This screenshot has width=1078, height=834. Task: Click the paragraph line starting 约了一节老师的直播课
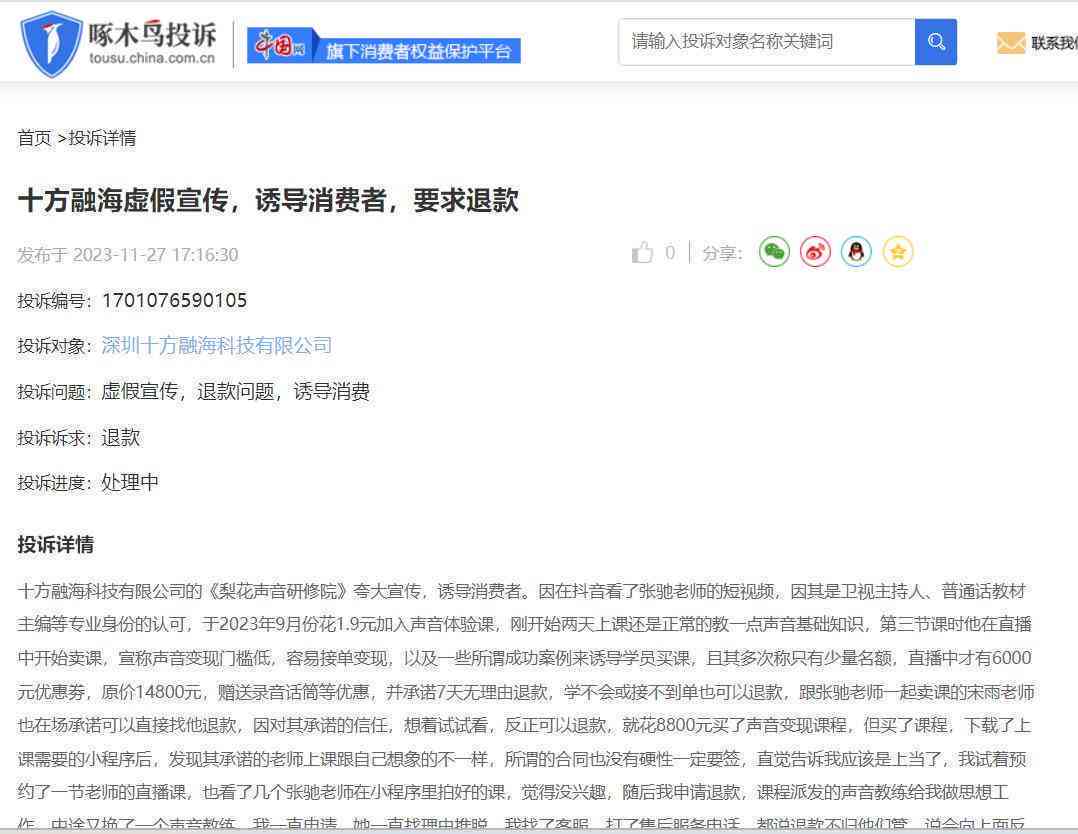pos(513,792)
